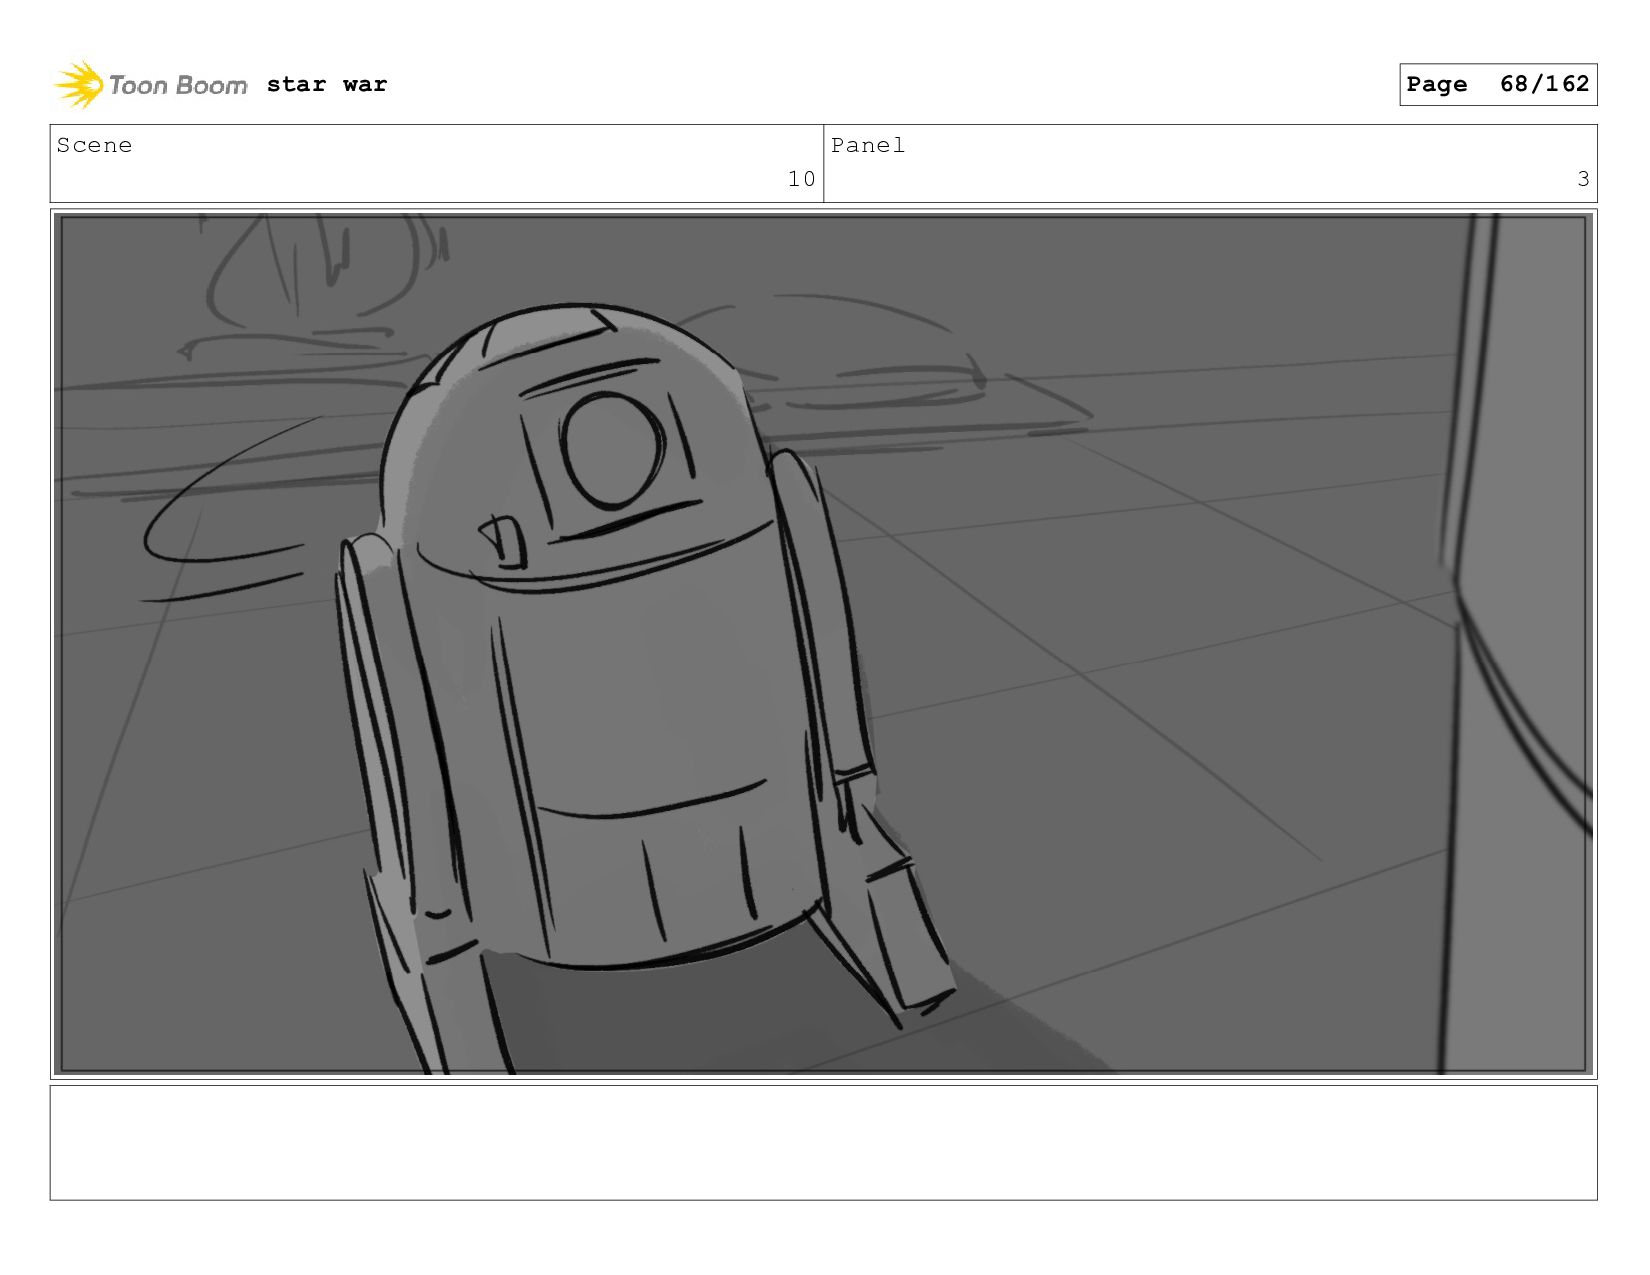This screenshot has width=1650, height=1275.
Task: Click the 'Page 68/162' page indicator
Action: pos(1498,84)
